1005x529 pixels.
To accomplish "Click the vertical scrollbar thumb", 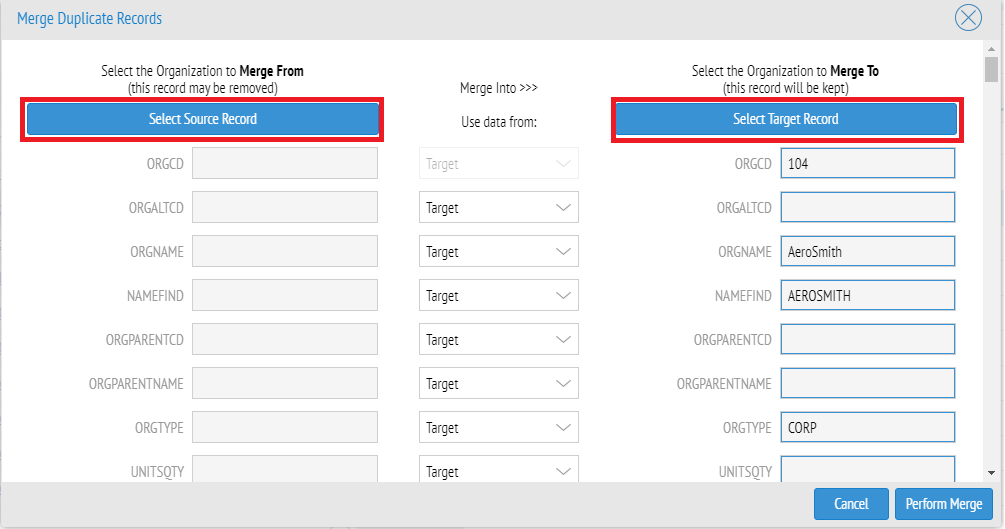I will click(x=992, y=69).
